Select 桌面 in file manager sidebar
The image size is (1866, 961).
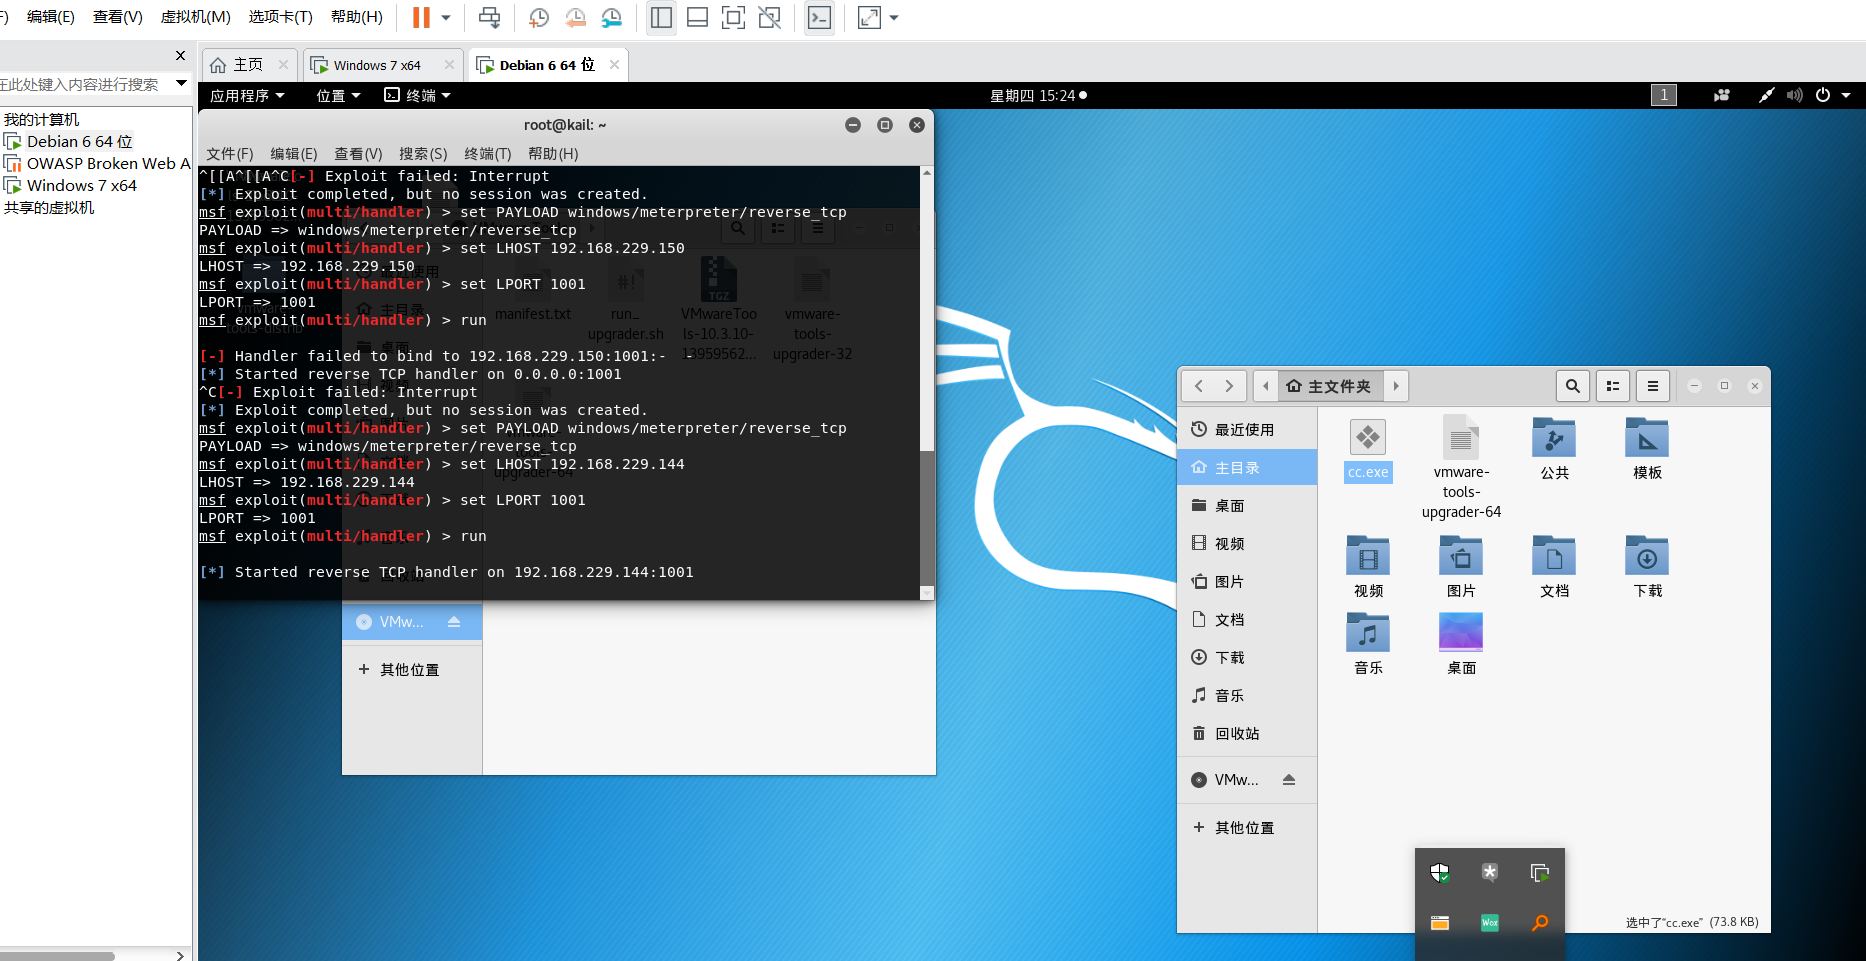[1247, 506]
